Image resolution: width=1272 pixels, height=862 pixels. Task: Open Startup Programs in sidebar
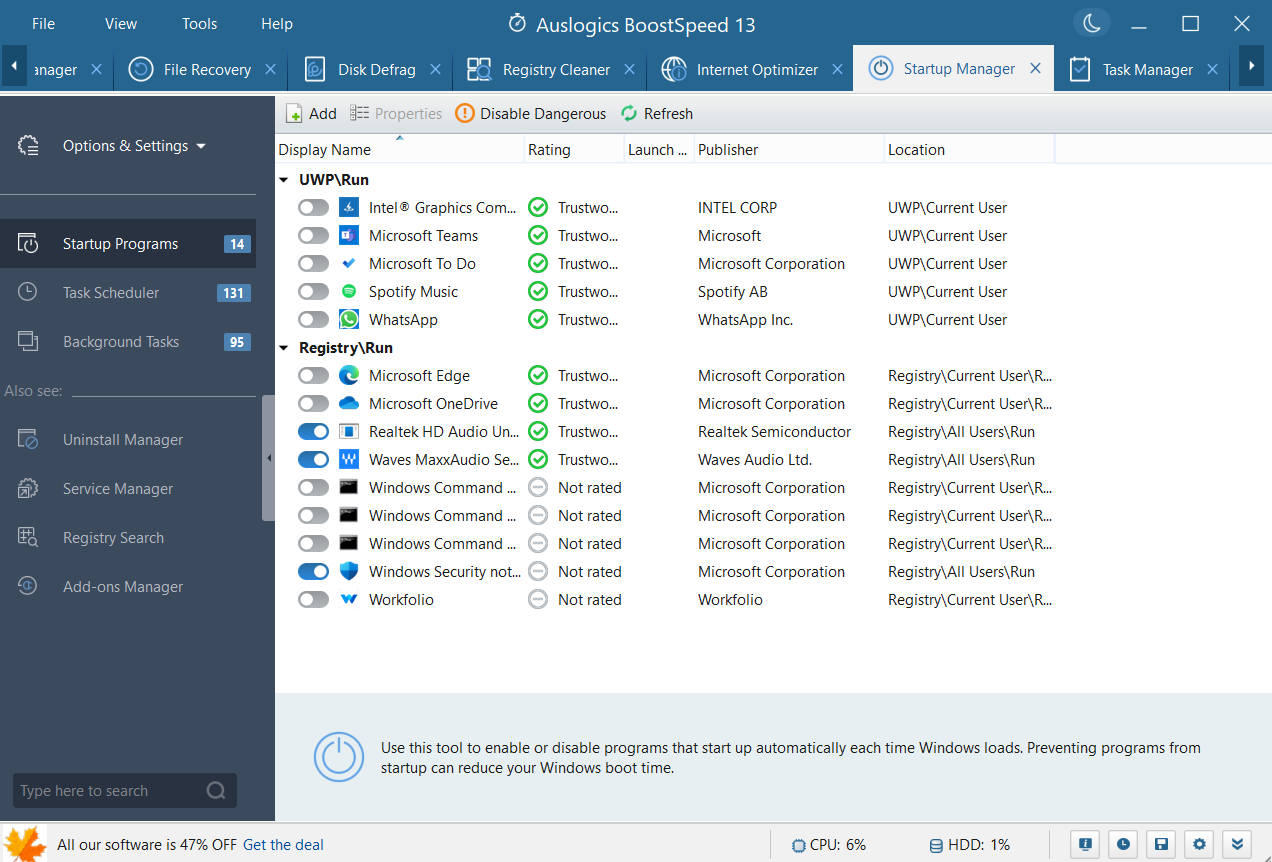(128, 244)
